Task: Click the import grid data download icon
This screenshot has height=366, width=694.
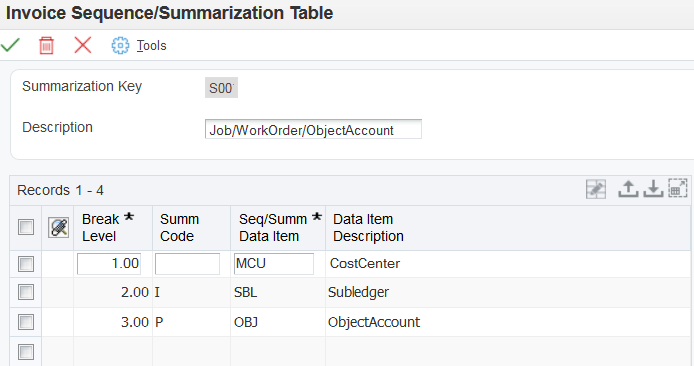Action: [653, 189]
